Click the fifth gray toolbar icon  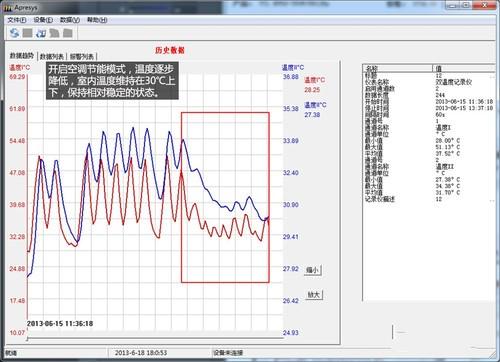click(68, 33)
